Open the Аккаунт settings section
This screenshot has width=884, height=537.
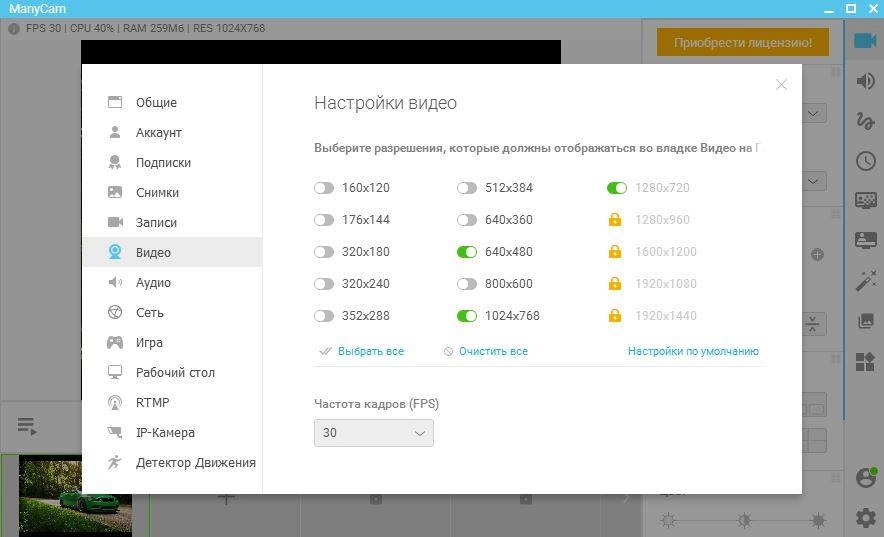(x=173, y=132)
